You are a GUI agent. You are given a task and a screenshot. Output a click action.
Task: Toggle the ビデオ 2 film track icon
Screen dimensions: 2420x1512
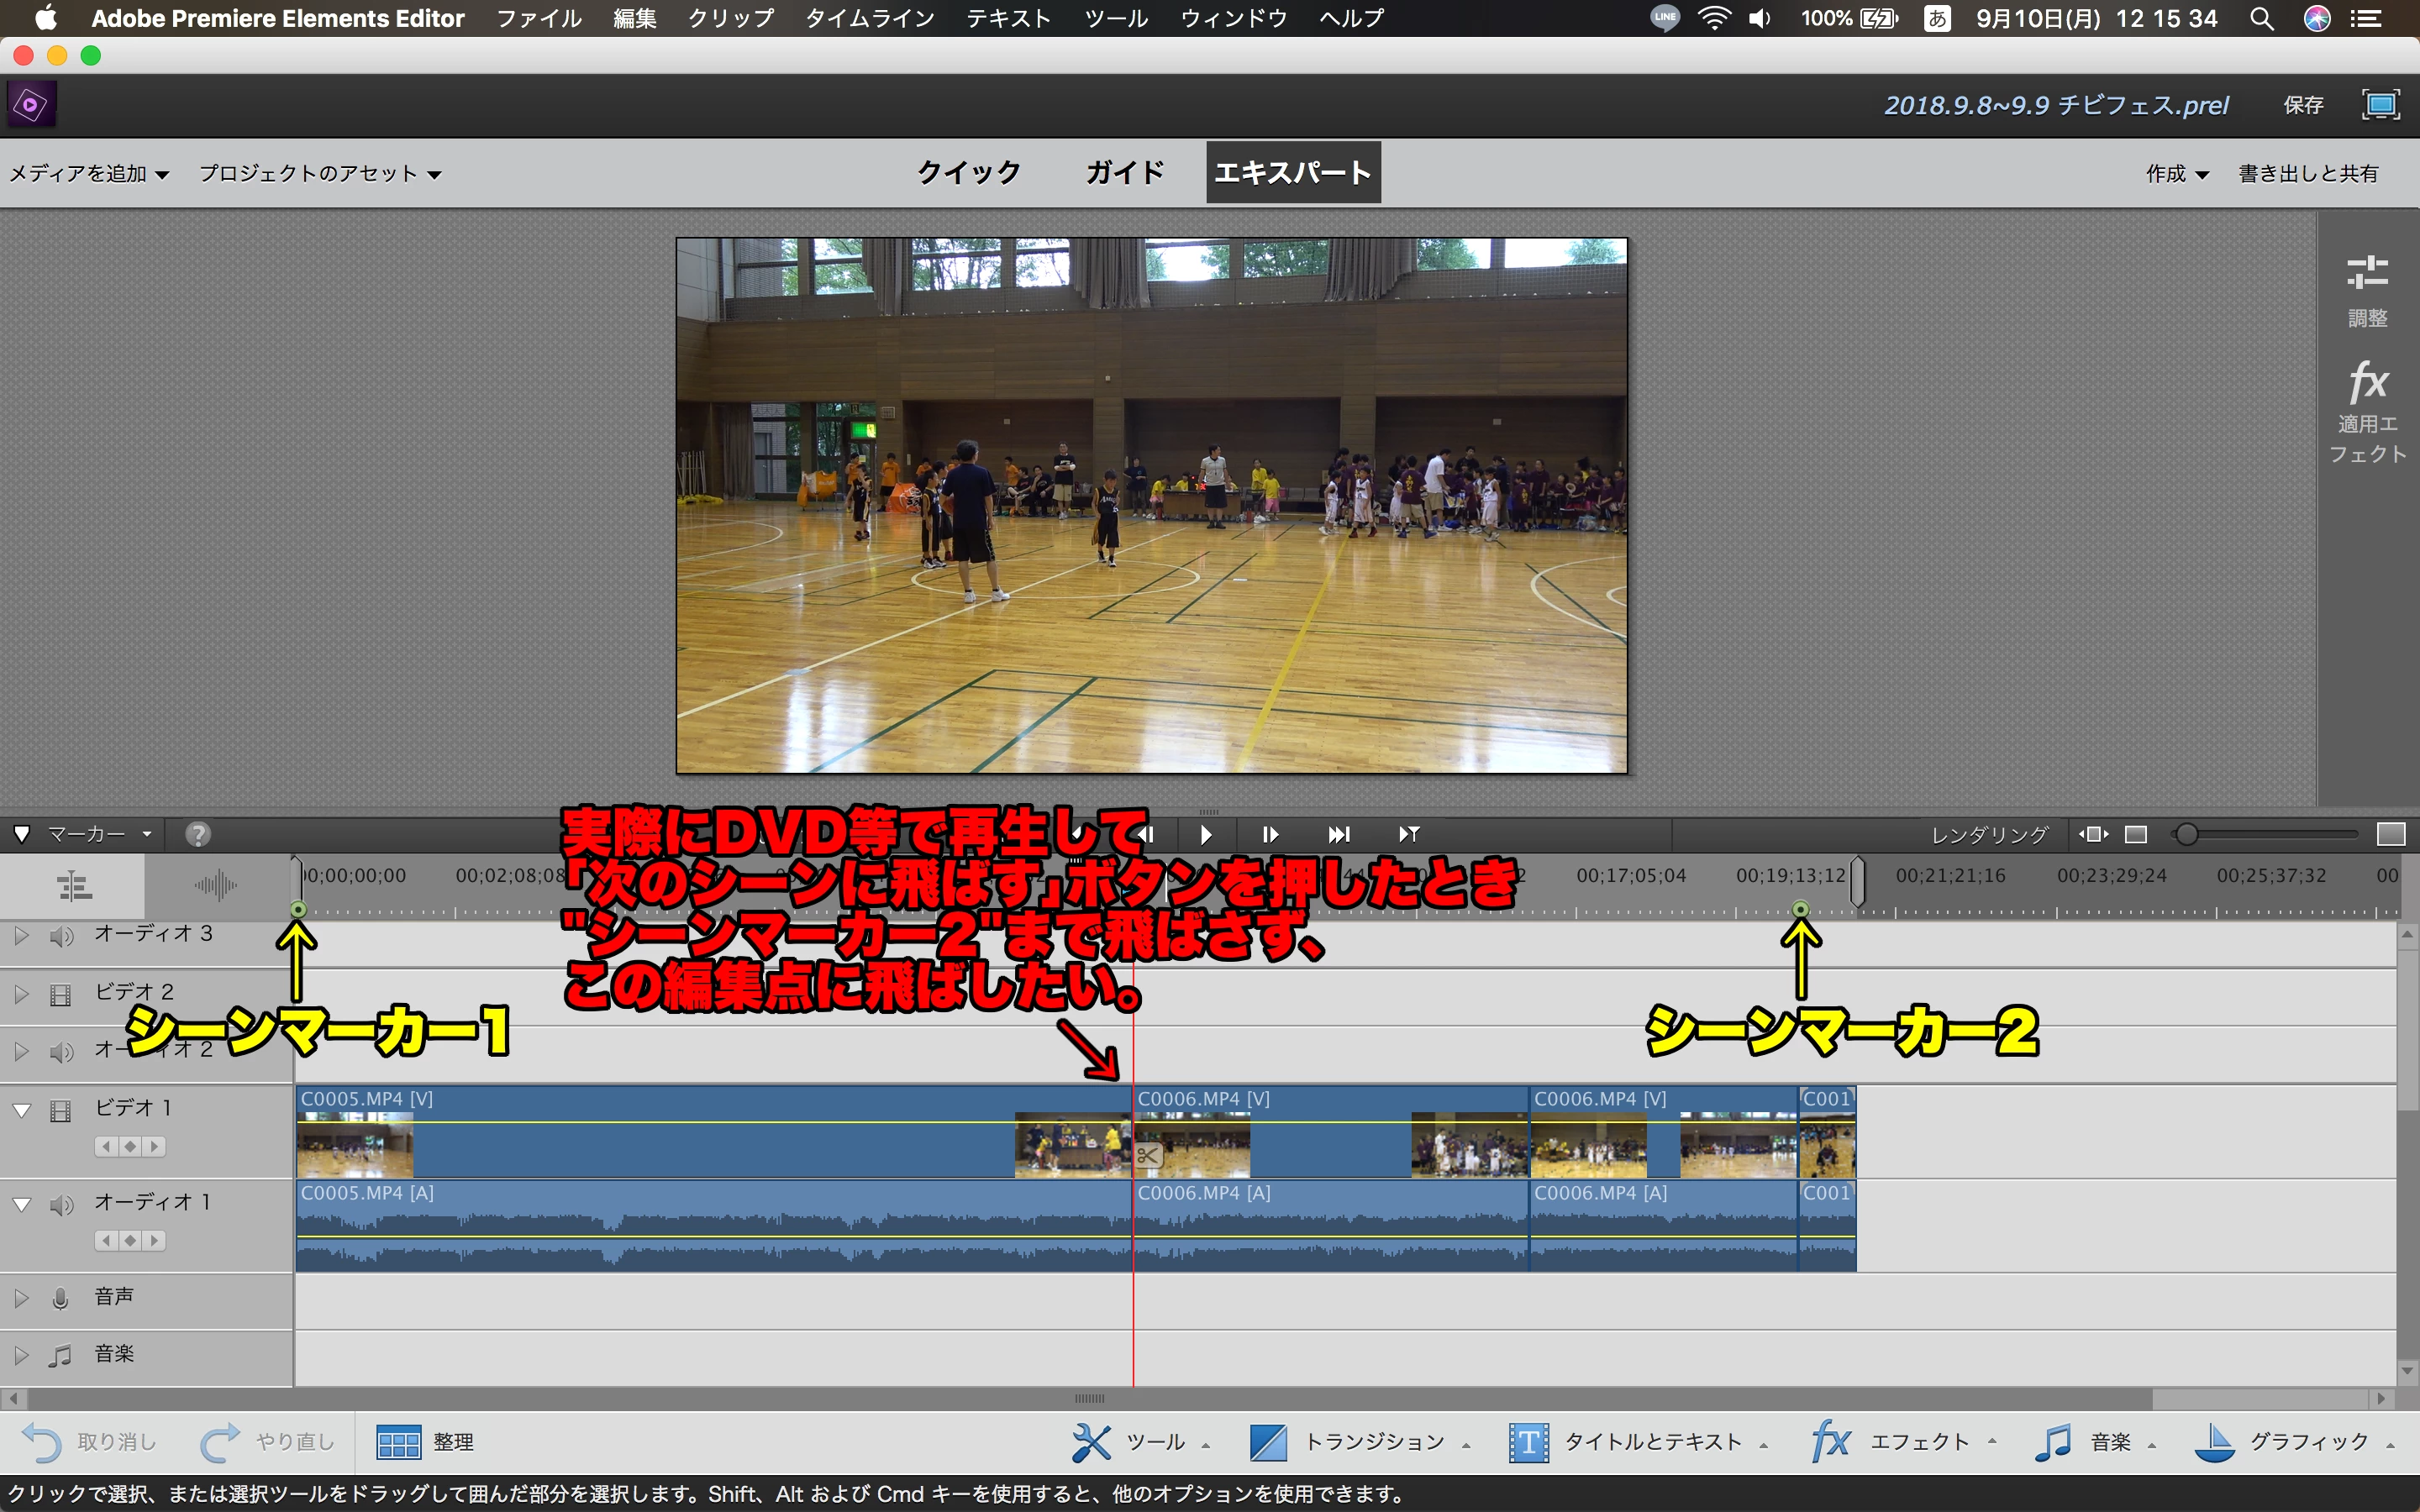[61, 994]
